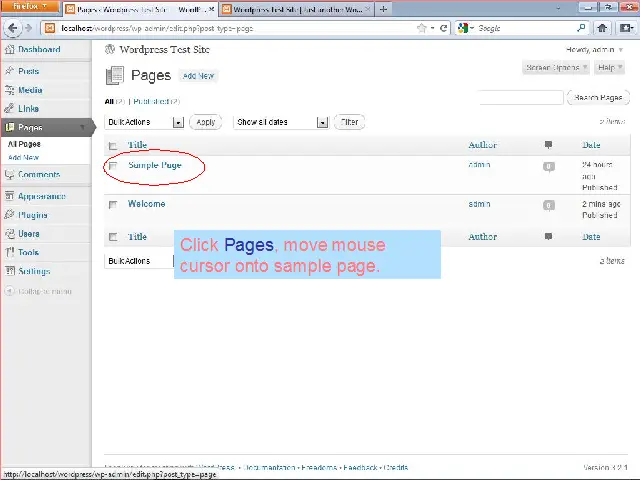
Task: Click the Add New button beside Pages heading
Action: [198, 76]
